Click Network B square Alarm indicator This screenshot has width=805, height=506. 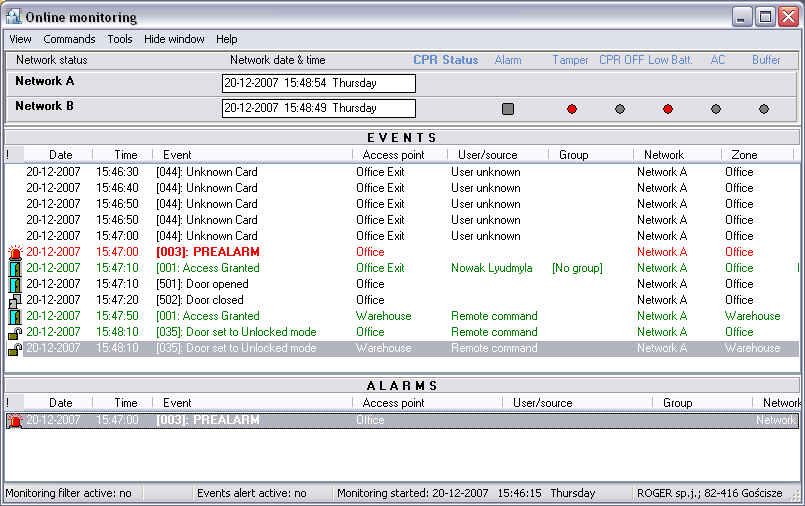pos(508,109)
